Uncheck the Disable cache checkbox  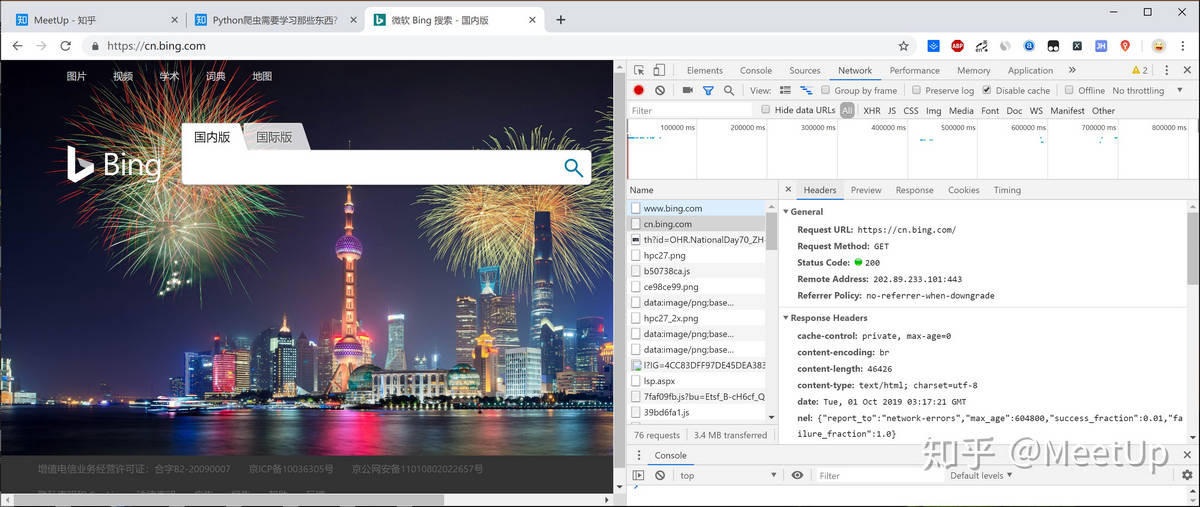coord(986,90)
